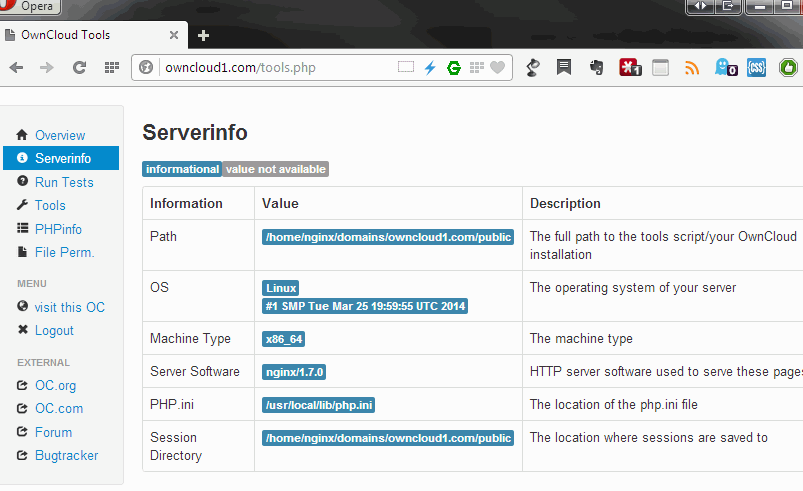Open the Evernote elephant extension
The image size is (803, 491).
(597, 68)
